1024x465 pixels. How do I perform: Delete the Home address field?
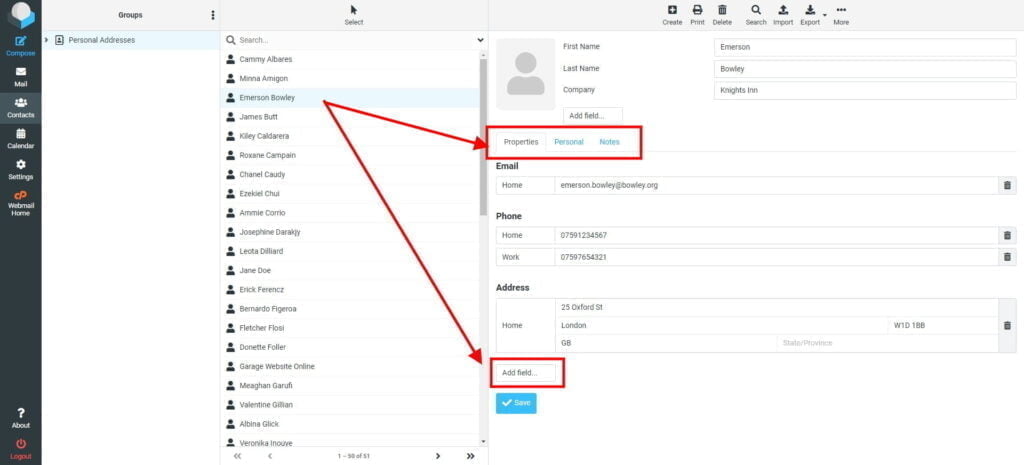click(1007, 325)
